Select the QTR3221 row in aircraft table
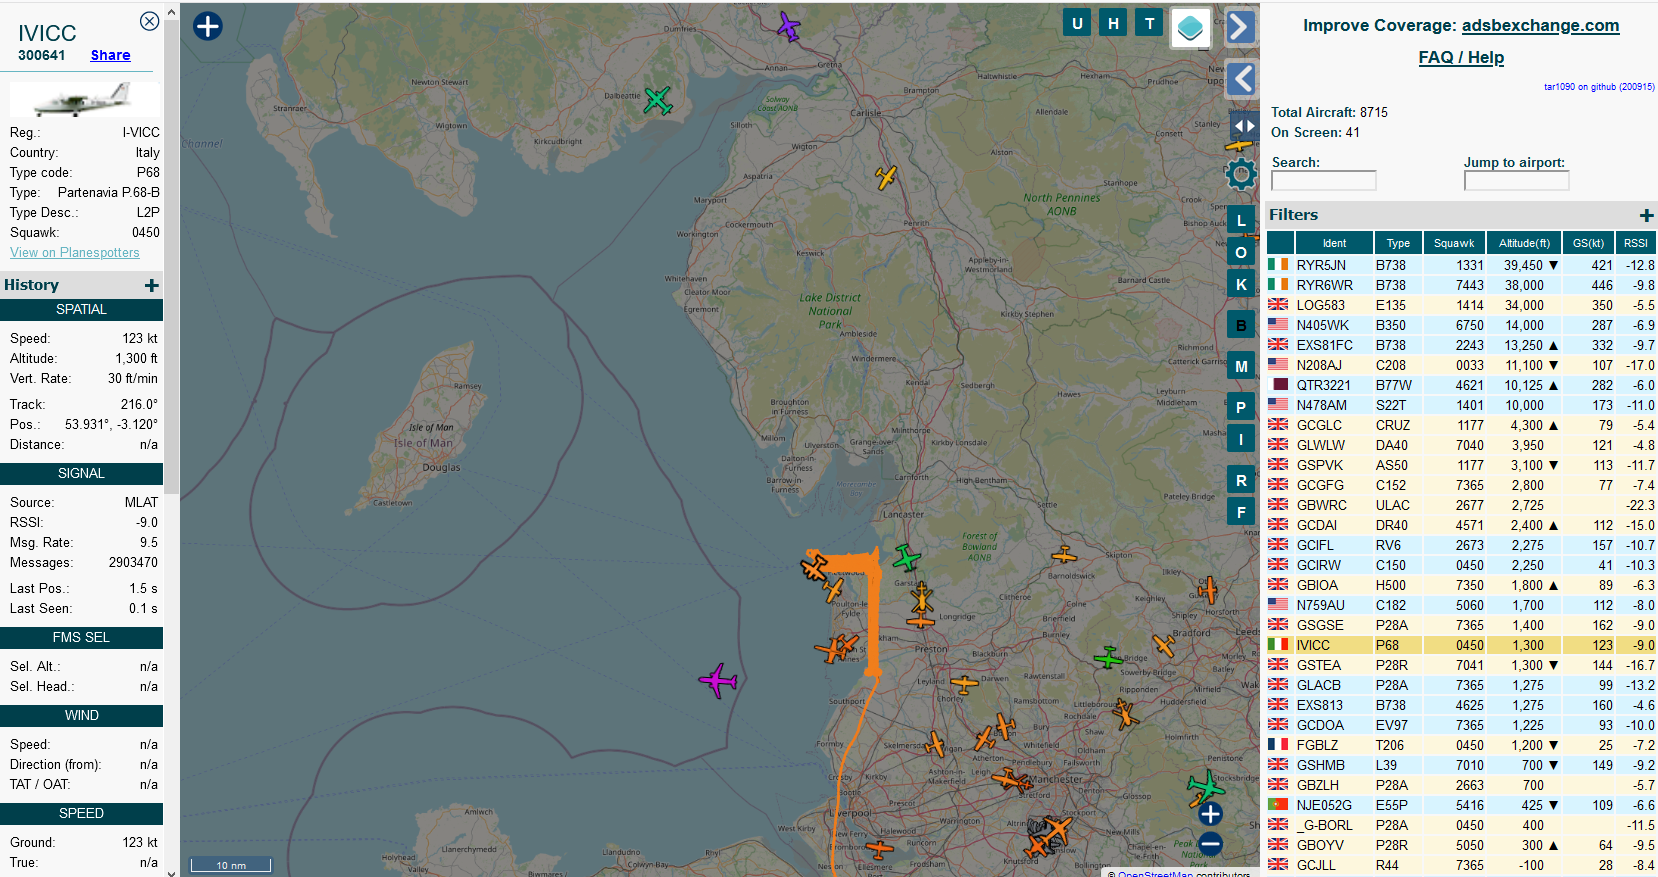Viewport: 1658px width, 877px height. 1461,385
